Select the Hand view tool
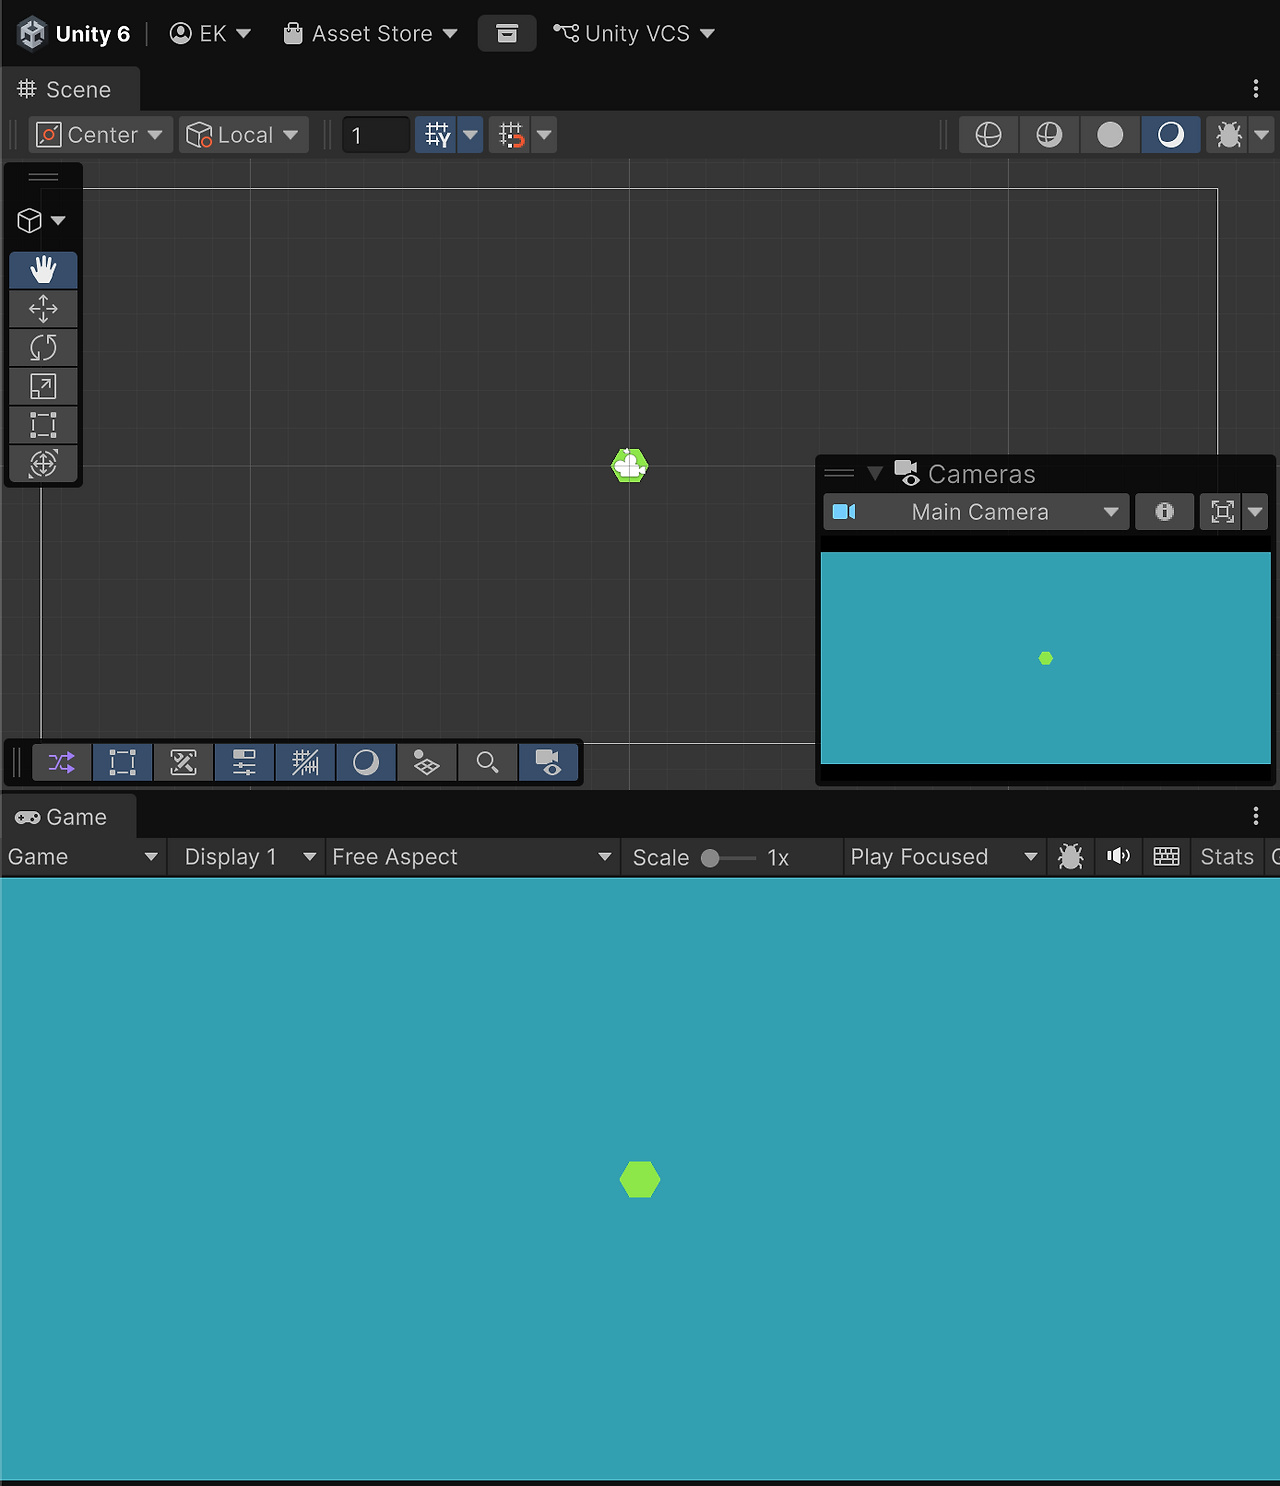 [x=43, y=269]
